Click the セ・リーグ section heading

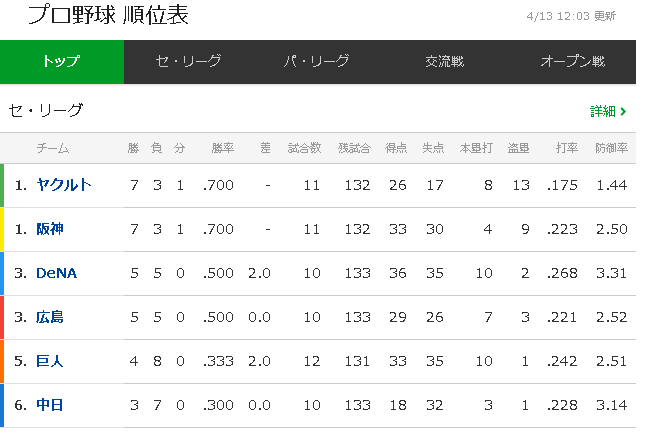[x=46, y=110]
